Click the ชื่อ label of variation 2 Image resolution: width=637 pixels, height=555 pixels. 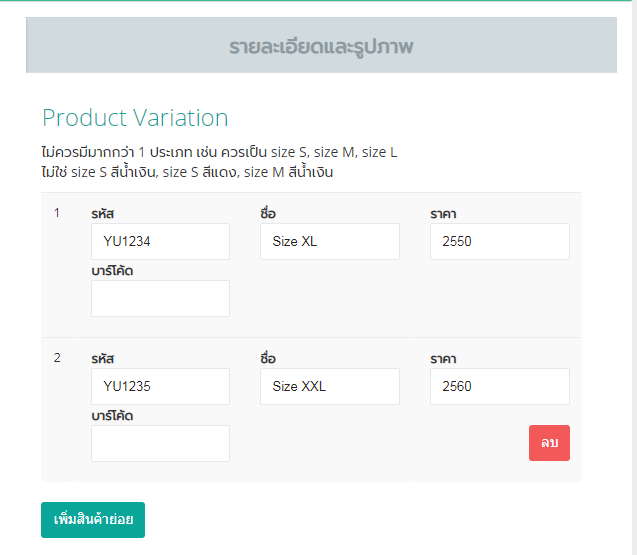[268, 358]
